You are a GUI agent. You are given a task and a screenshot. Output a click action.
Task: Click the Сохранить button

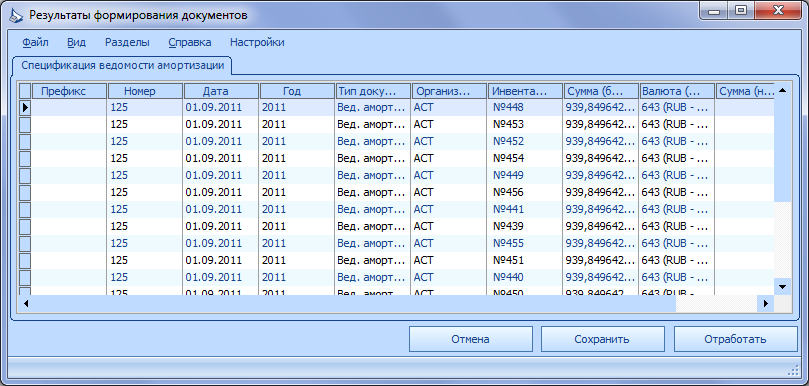click(x=602, y=339)
